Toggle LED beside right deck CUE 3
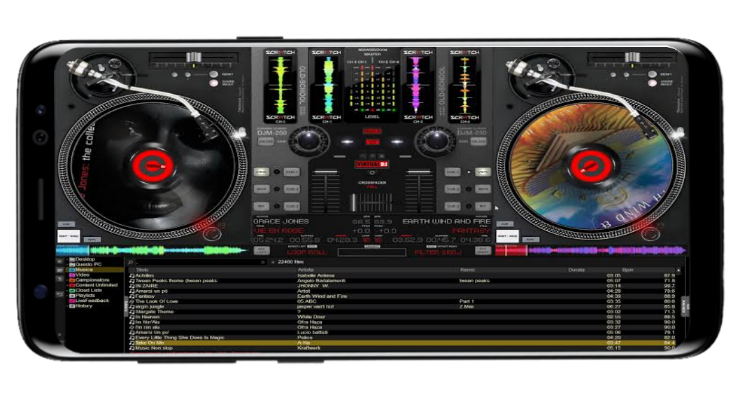The height and width of the screenshot is (400, 740). coord(469,206)
